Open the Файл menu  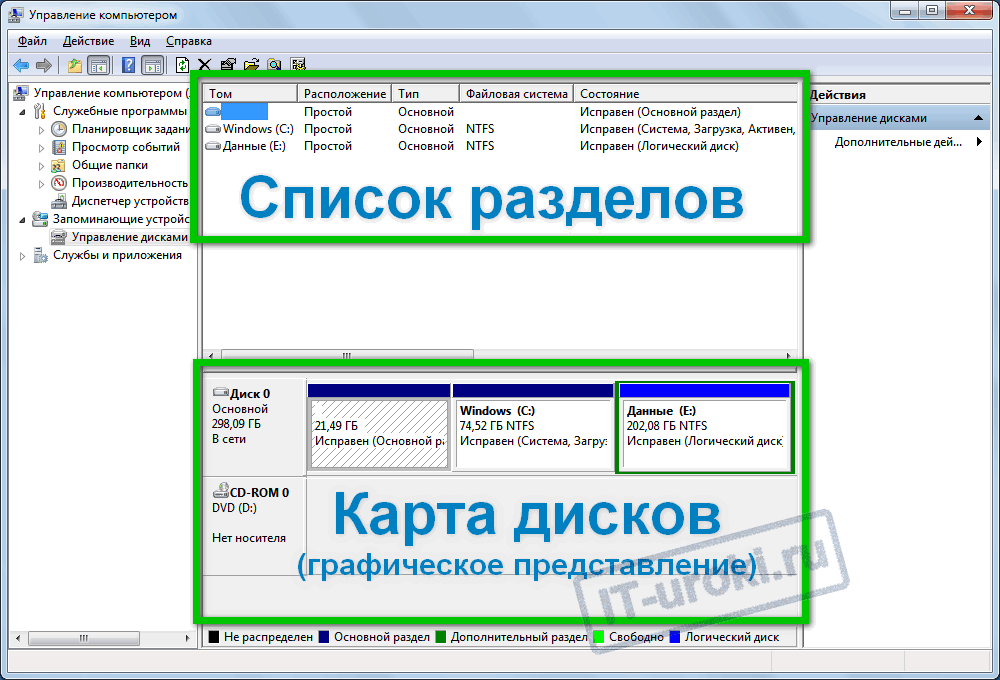pos(32,41)
